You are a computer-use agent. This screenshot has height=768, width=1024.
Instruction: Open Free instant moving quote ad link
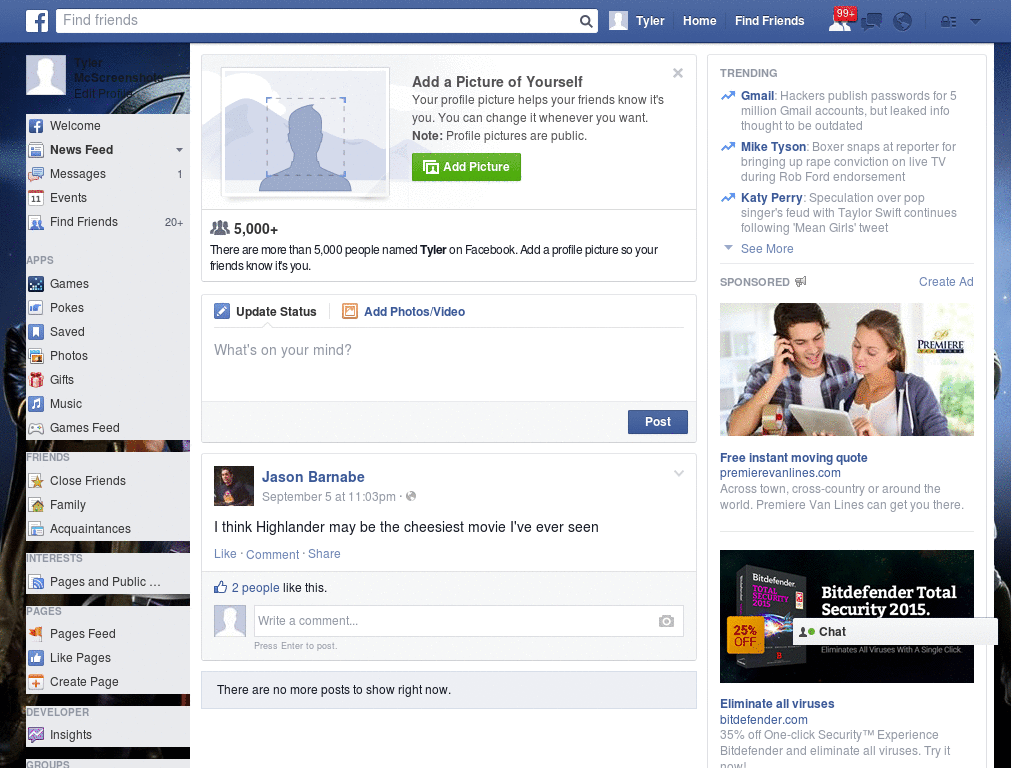pyautogui.click(x=793, y=458)
